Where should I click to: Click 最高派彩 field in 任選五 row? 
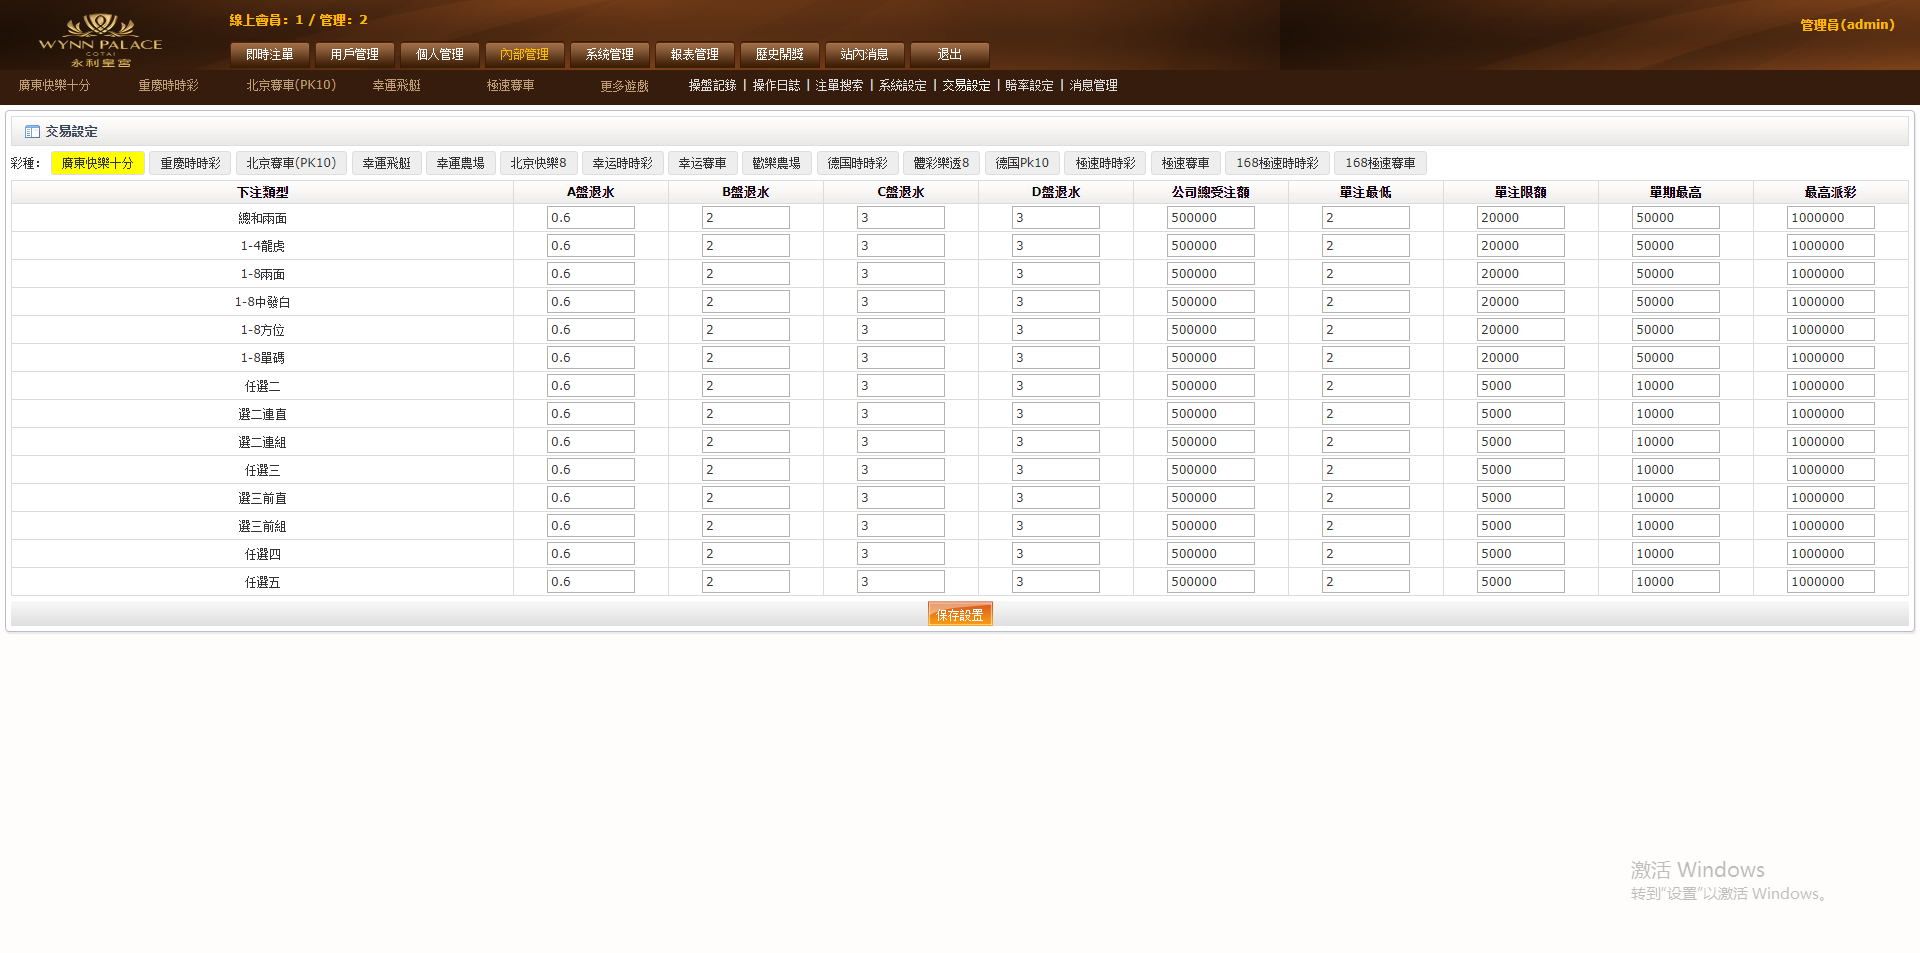(x=1830, y=582)
